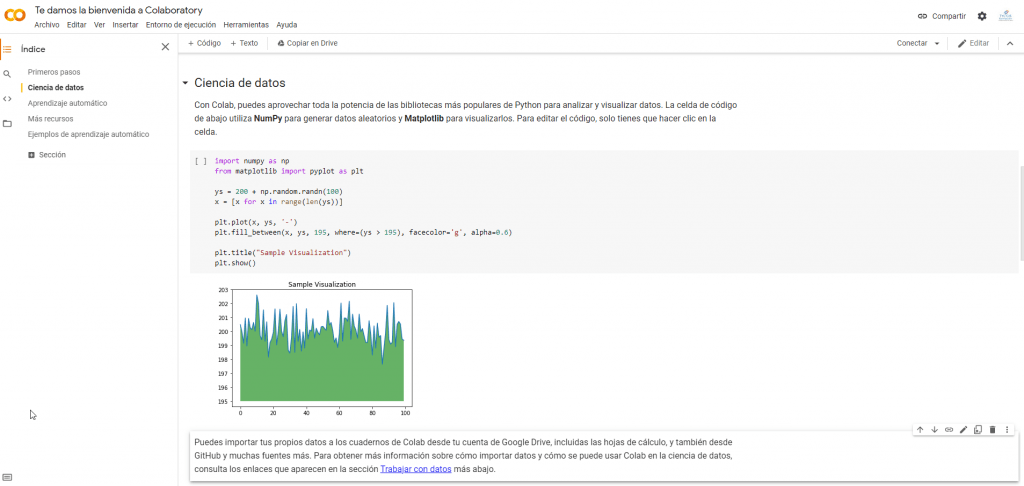Open the Editar menu
This screenshot has width=1024, height=486.
[x=76, y=25]
